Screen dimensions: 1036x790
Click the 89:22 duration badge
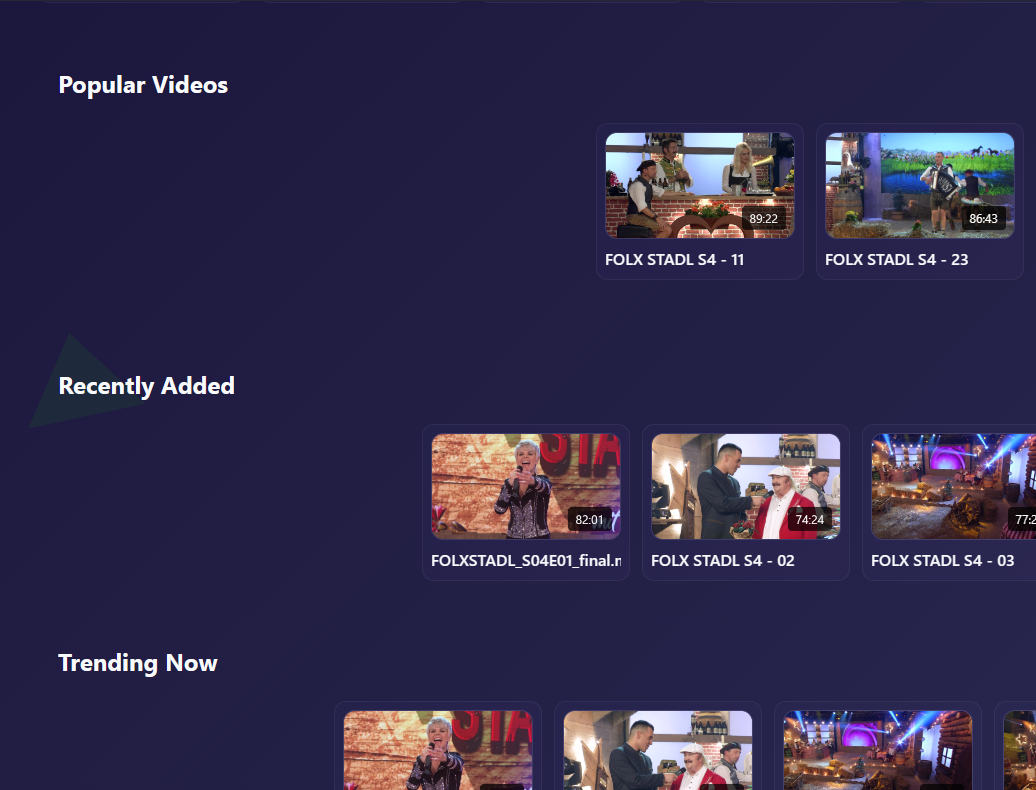pos(764,219)
